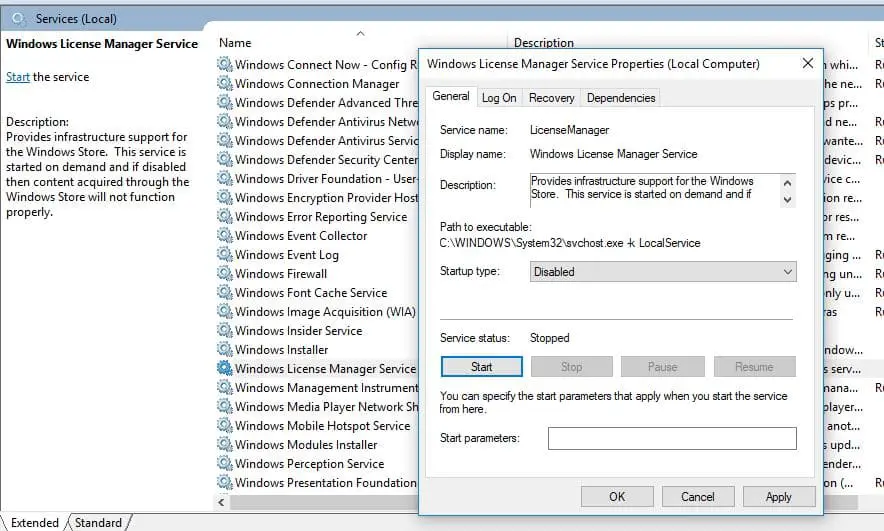Open the Dependencies tab
884x531 pixels.
tap(621, 98)
